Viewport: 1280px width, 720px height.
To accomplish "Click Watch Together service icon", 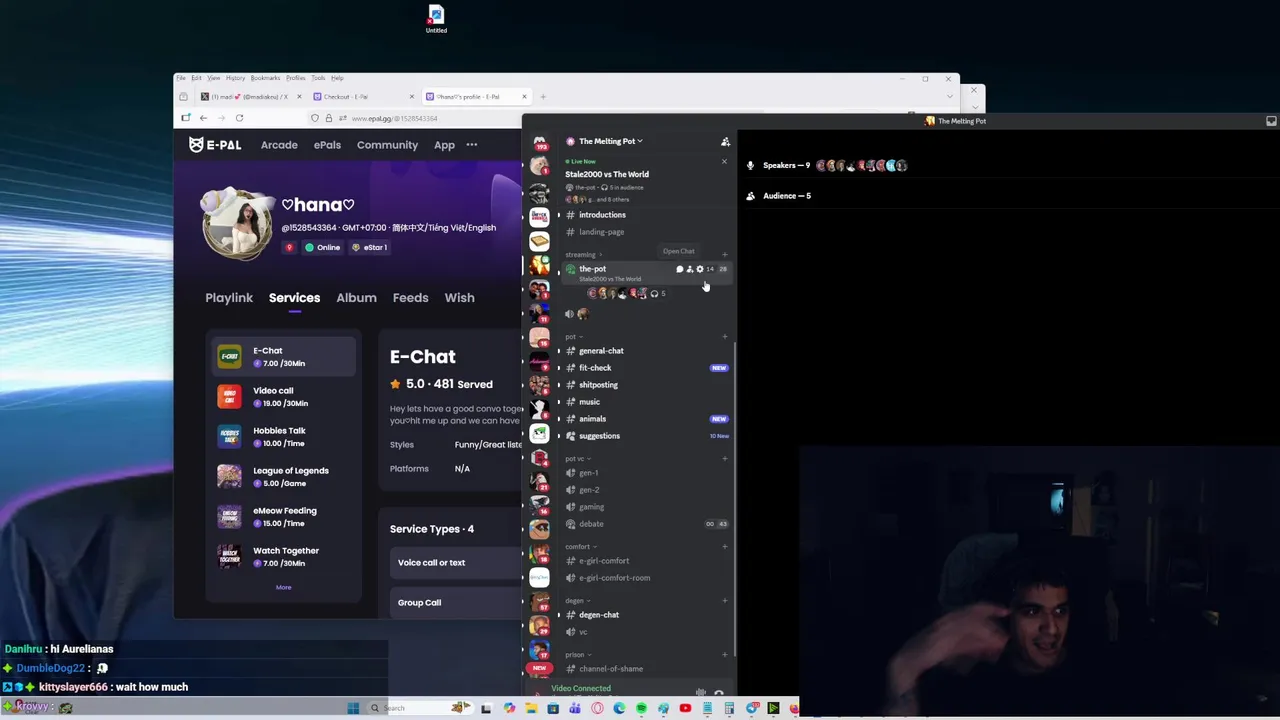I will tap(229, 557).
